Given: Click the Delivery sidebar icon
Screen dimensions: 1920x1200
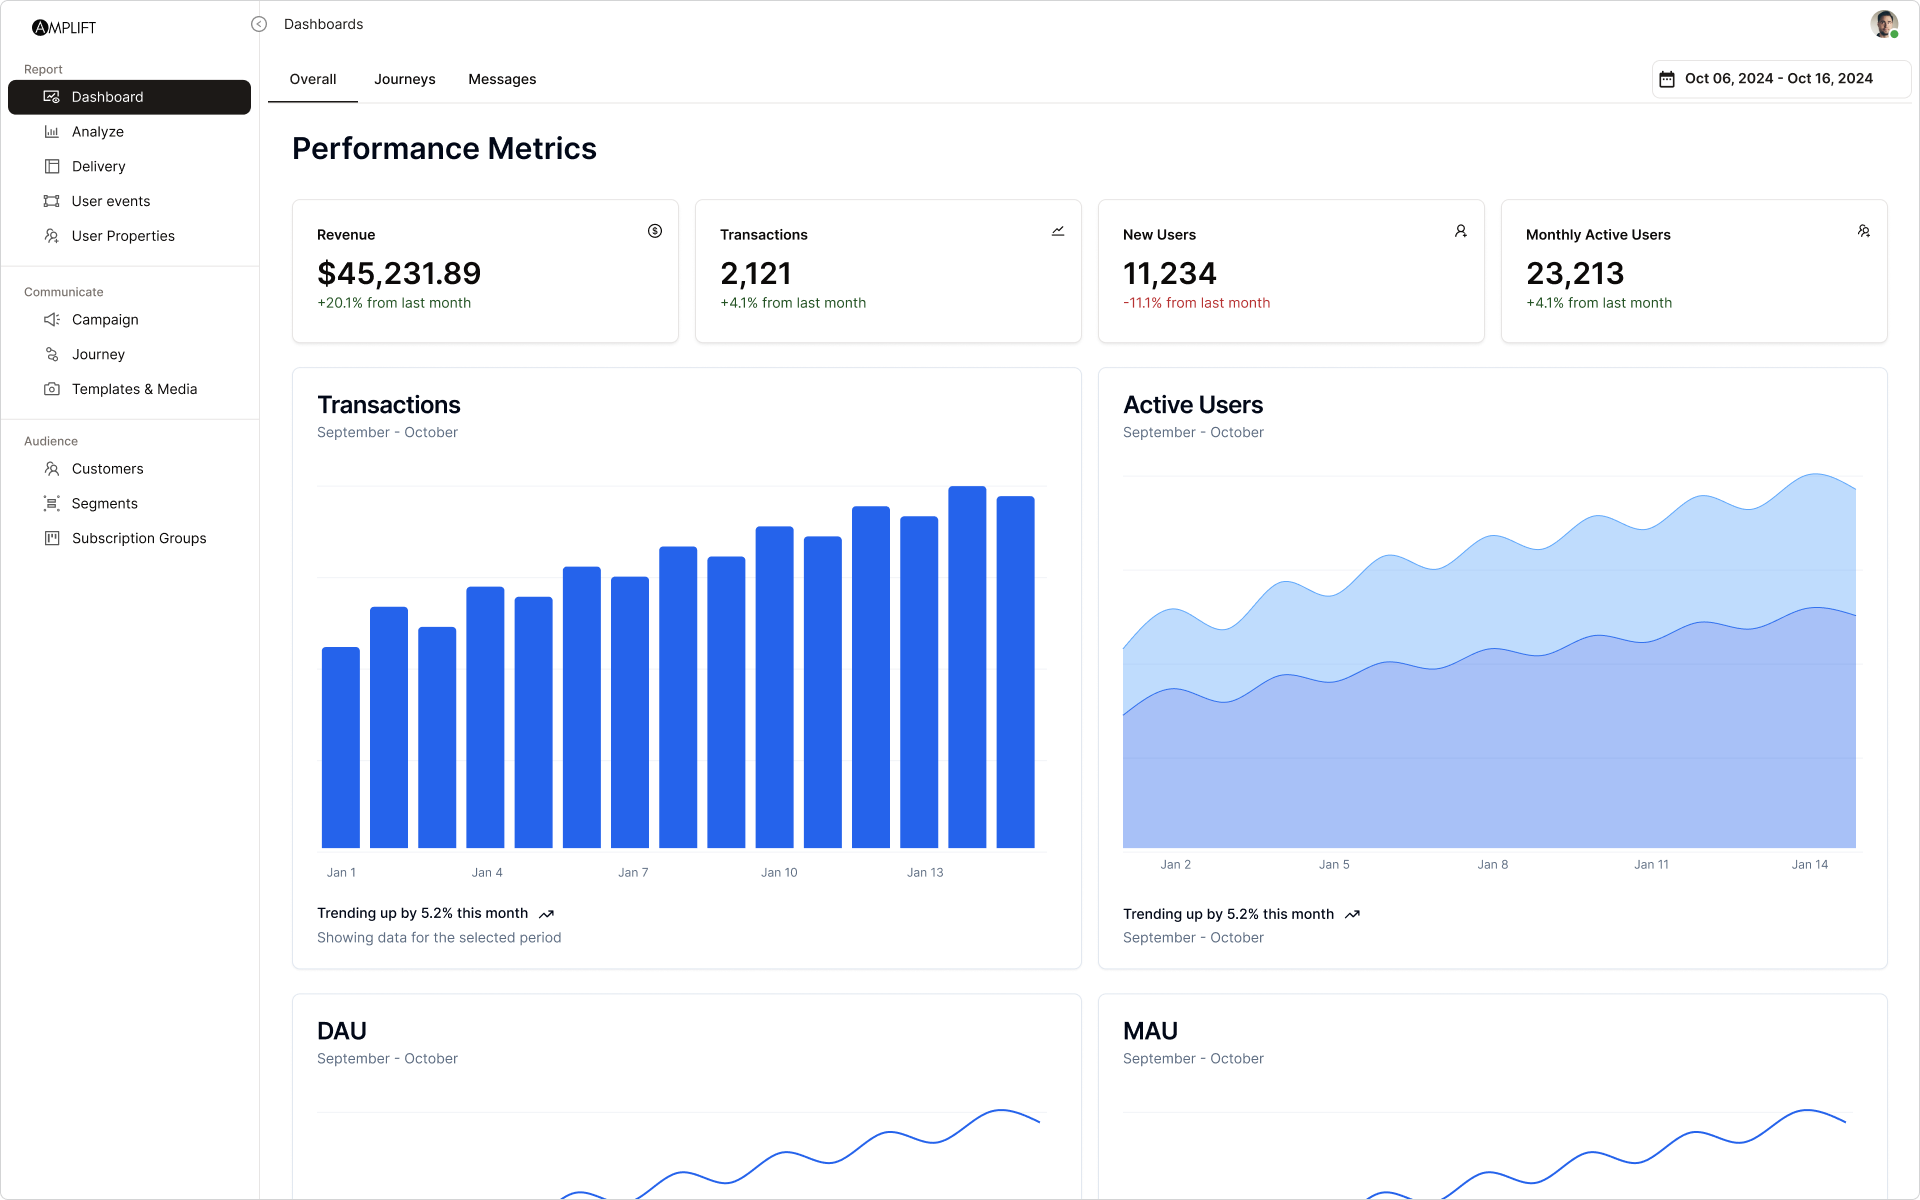Looking at the screenshot, I should 52,166.
